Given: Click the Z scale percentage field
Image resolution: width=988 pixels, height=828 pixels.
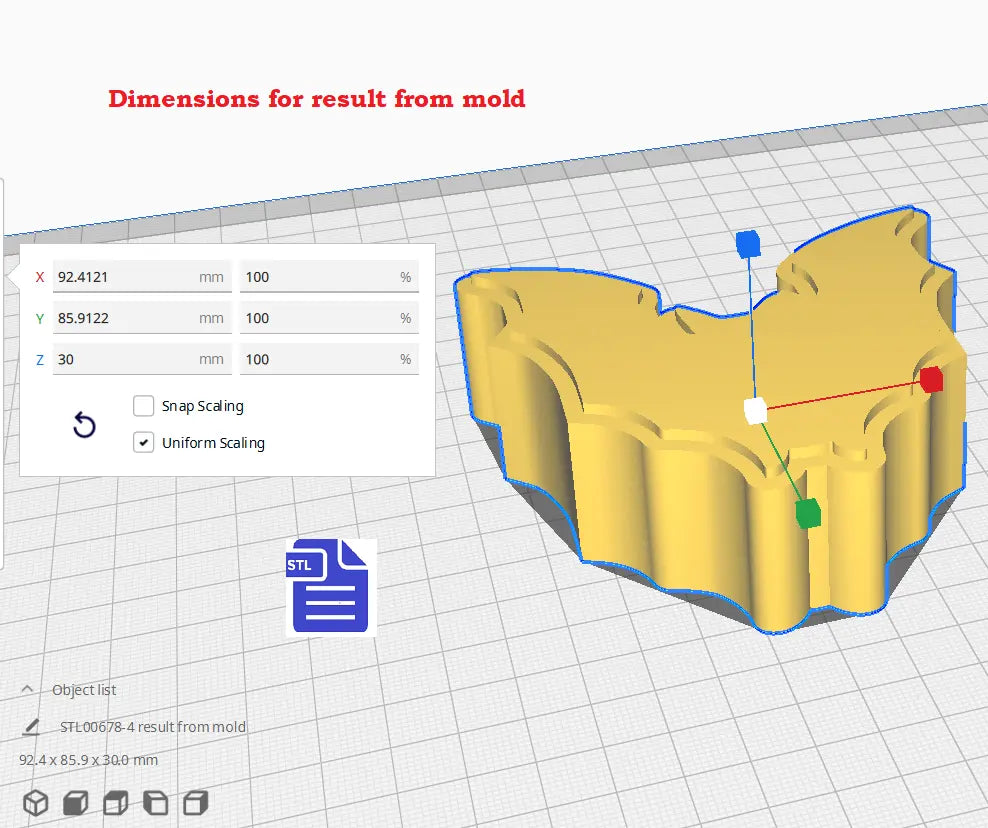Looking at the screenshot, I should click(320, 359).
